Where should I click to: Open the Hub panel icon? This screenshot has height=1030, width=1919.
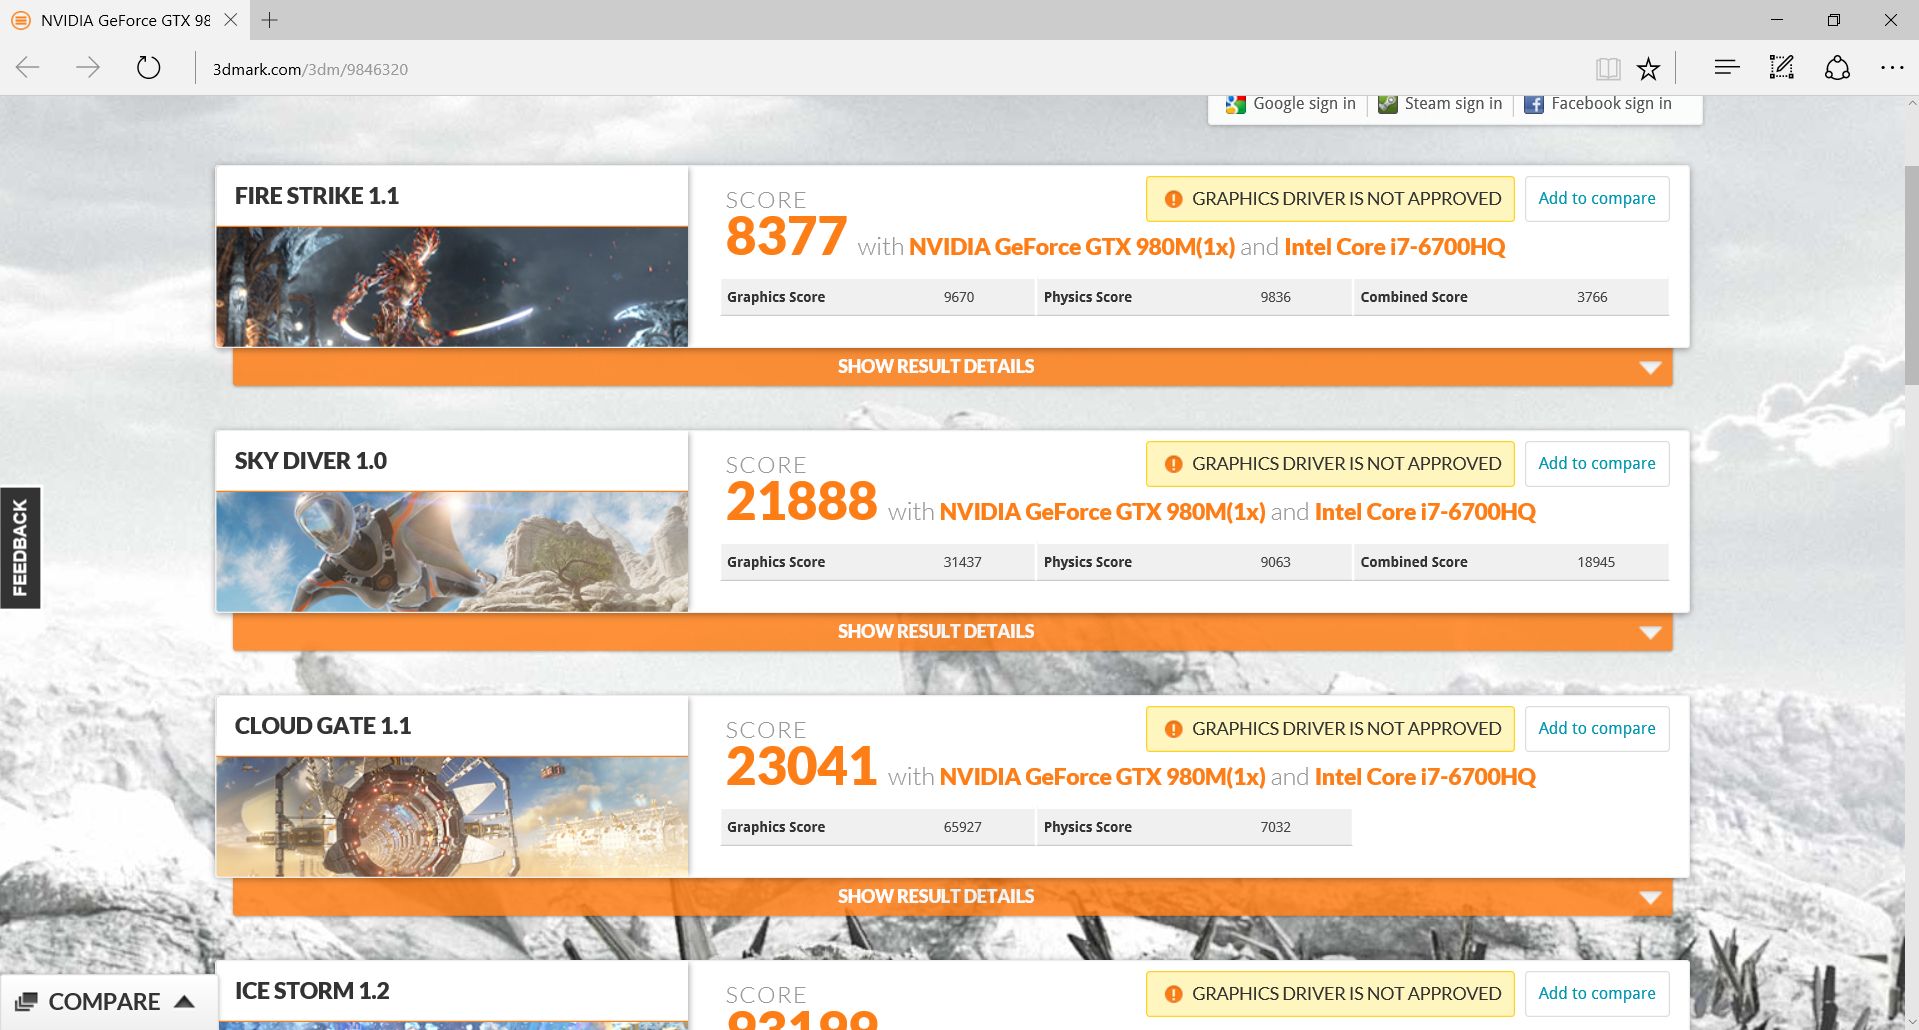point(1725,67)
